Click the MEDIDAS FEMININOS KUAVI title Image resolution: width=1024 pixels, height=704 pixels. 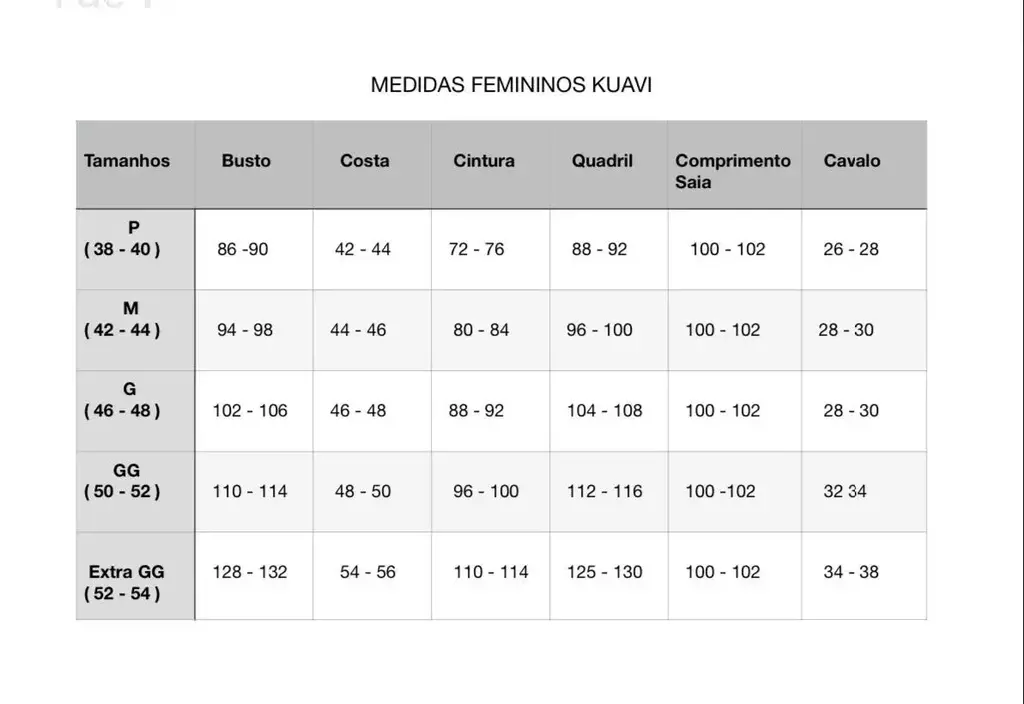pyautogui.click(x=511, y=85)
